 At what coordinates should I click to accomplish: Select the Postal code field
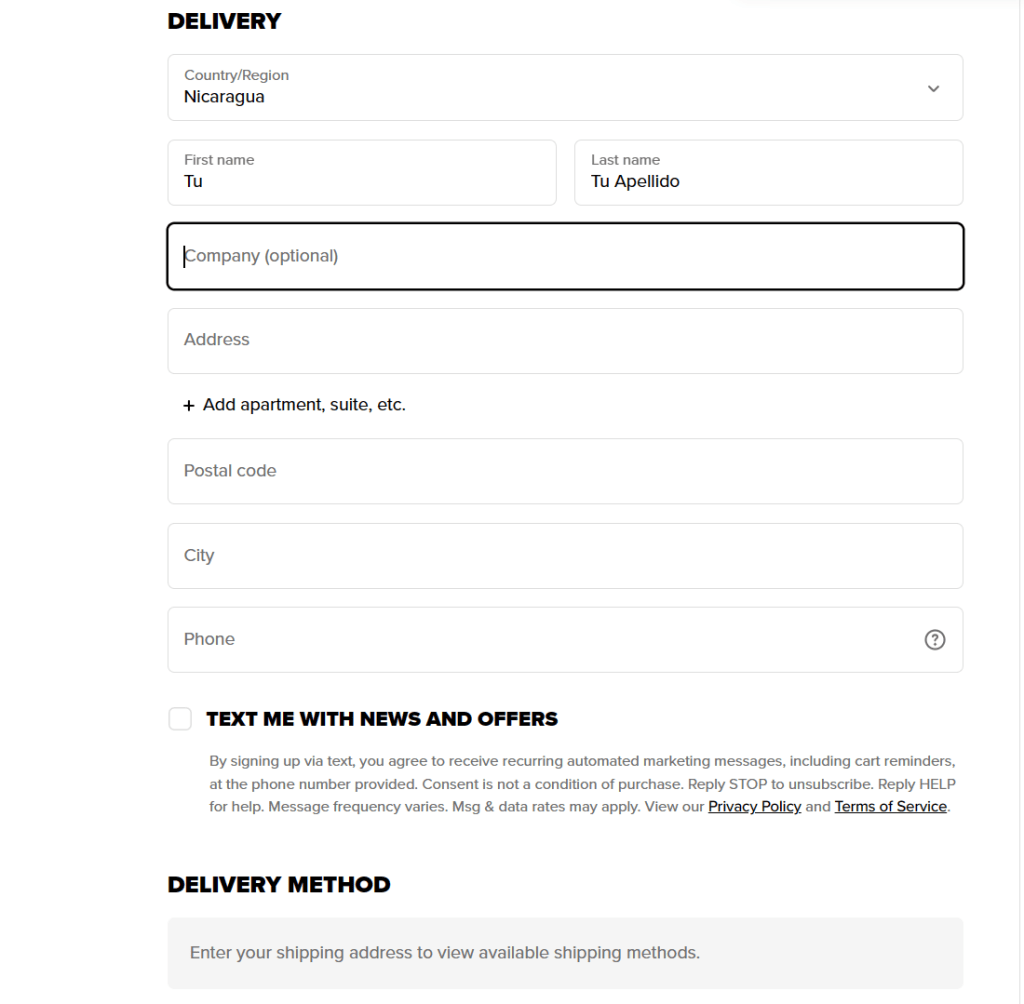coord(565,471)
